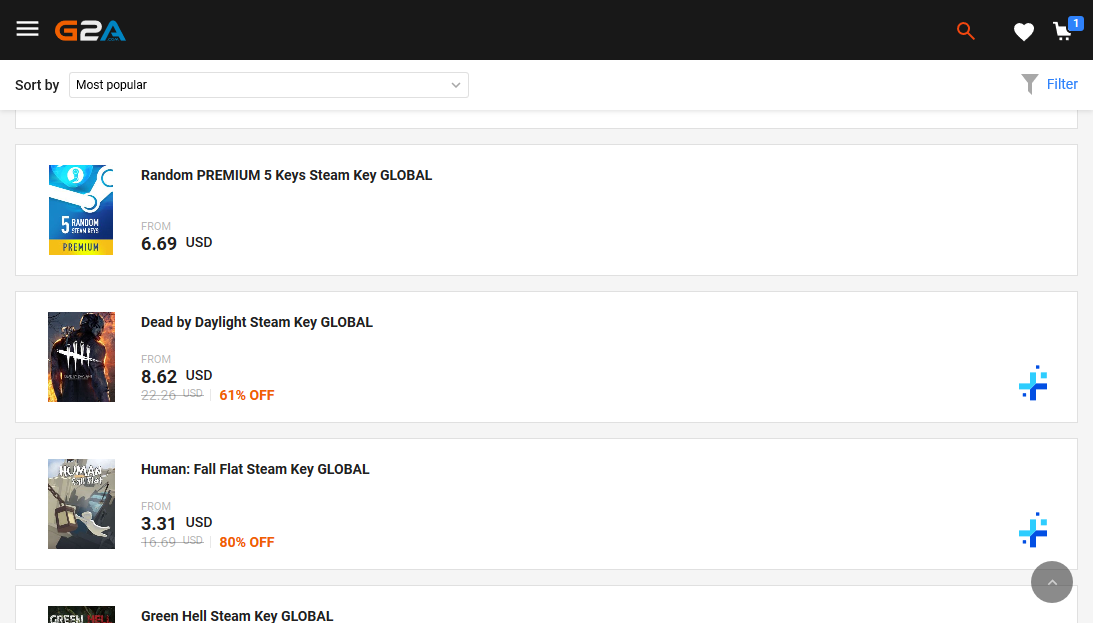Click the 8.62 USD price
1093x623 pixels.
pos(176,376)
